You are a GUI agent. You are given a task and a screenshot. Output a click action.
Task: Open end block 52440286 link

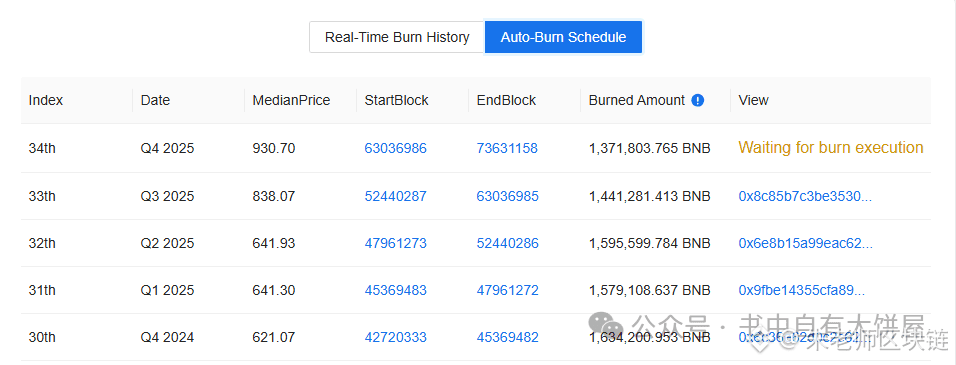pos(508,243)
